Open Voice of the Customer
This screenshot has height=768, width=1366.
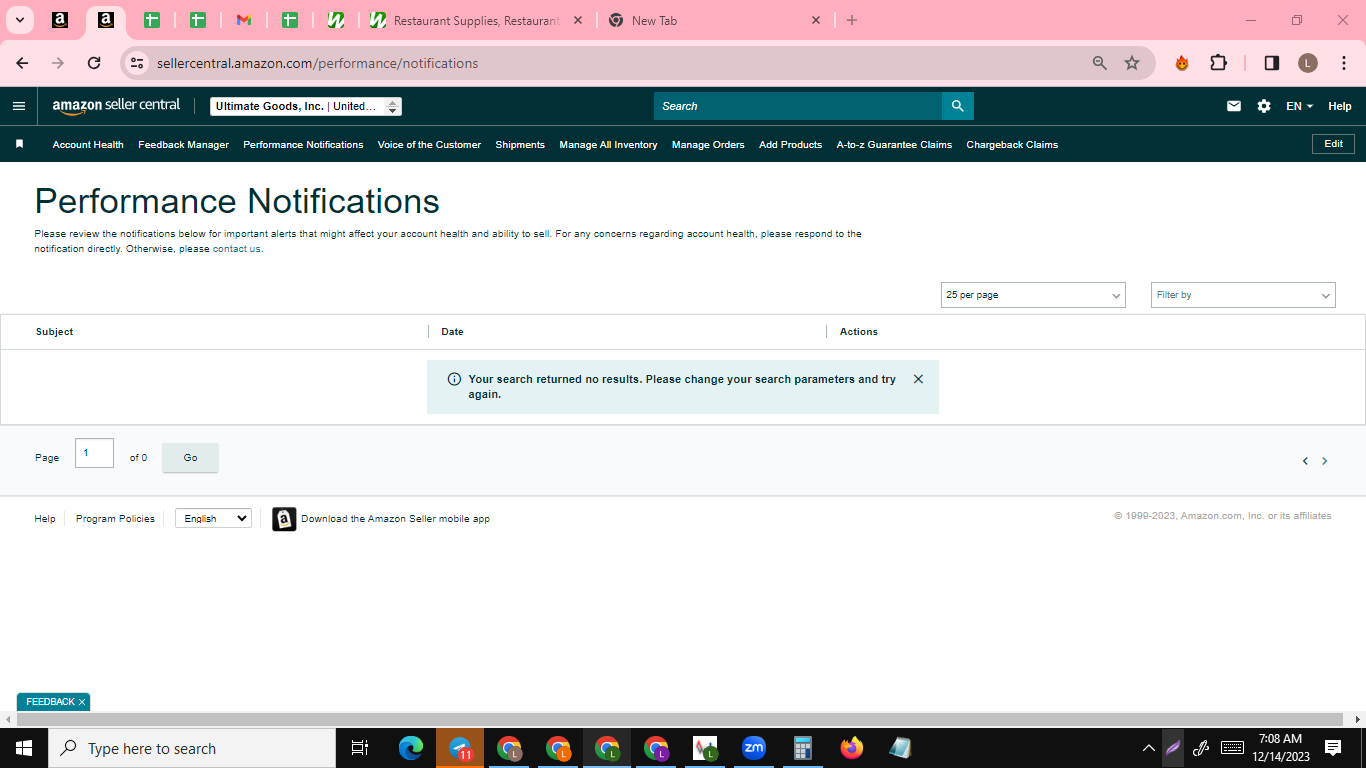point(429,144)
